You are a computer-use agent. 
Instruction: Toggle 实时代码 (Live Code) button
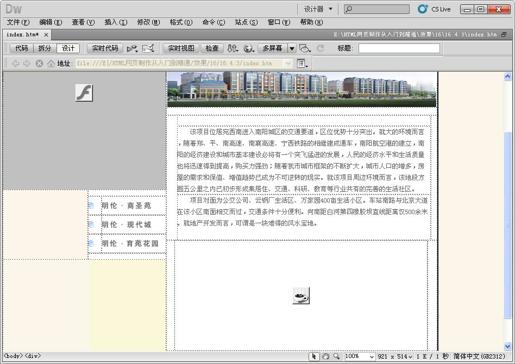[105, 48]
